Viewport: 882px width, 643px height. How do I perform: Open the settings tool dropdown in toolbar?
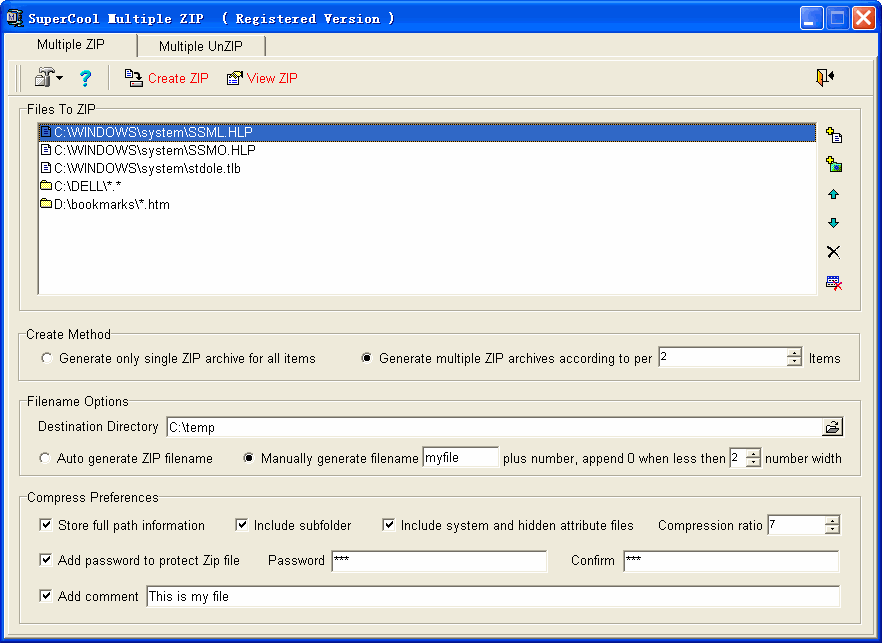click(x=48, y=77)
